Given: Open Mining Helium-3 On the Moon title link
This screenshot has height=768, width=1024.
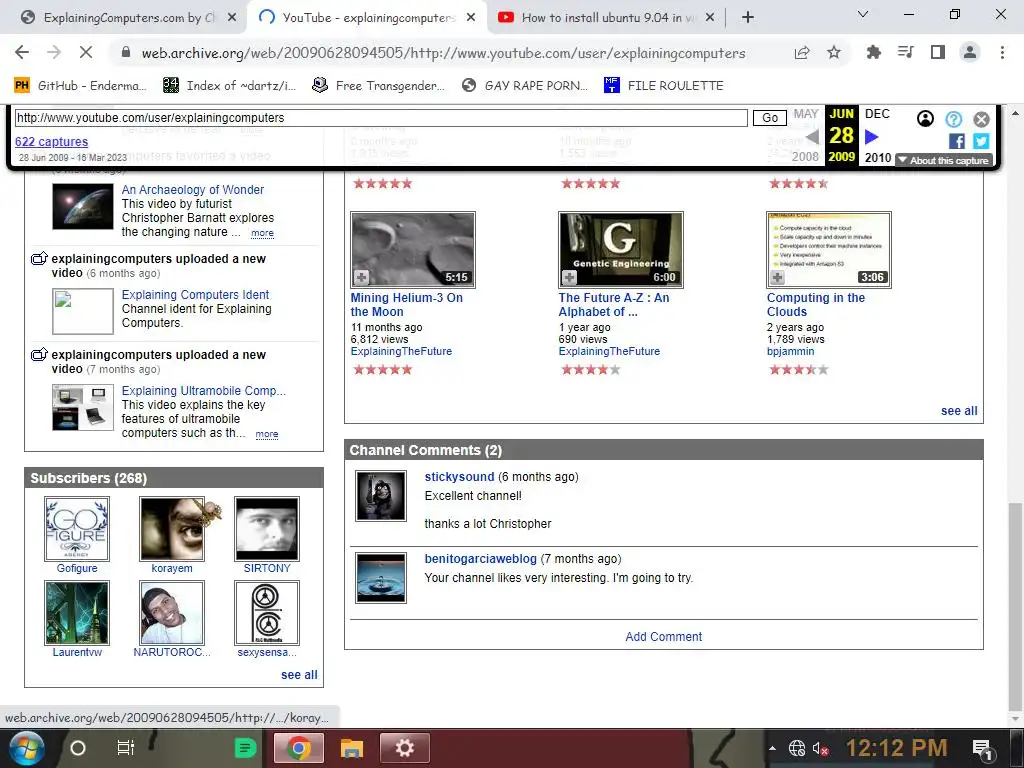Looking at the screenshot, I should click(x=407, y=304).
